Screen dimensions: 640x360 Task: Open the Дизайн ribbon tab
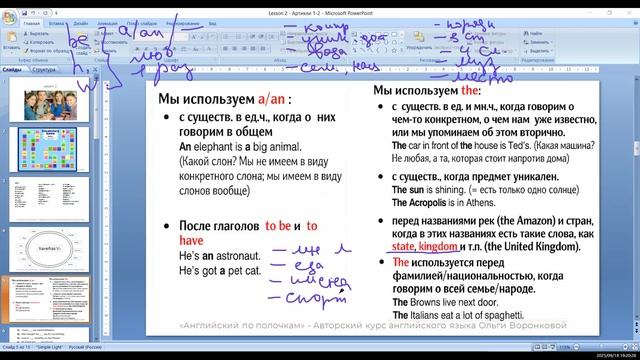pos(81,24)
